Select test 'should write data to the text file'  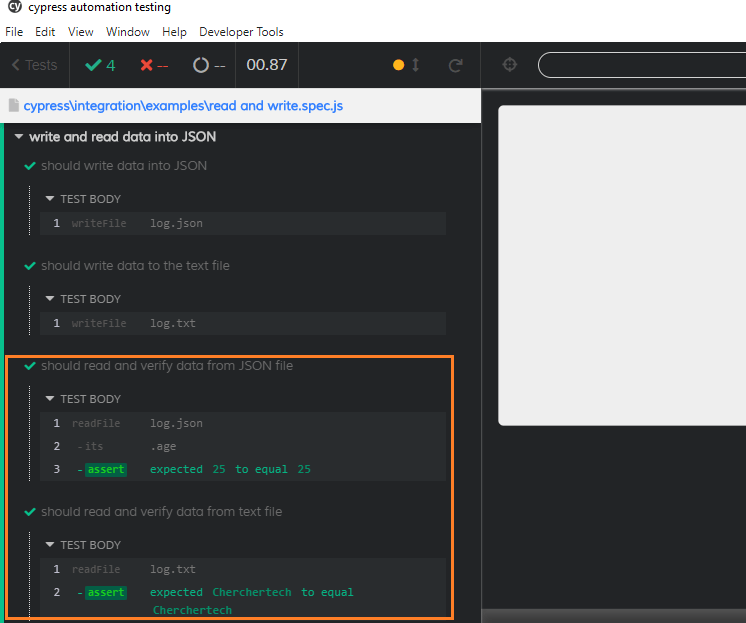pos(135,266)
